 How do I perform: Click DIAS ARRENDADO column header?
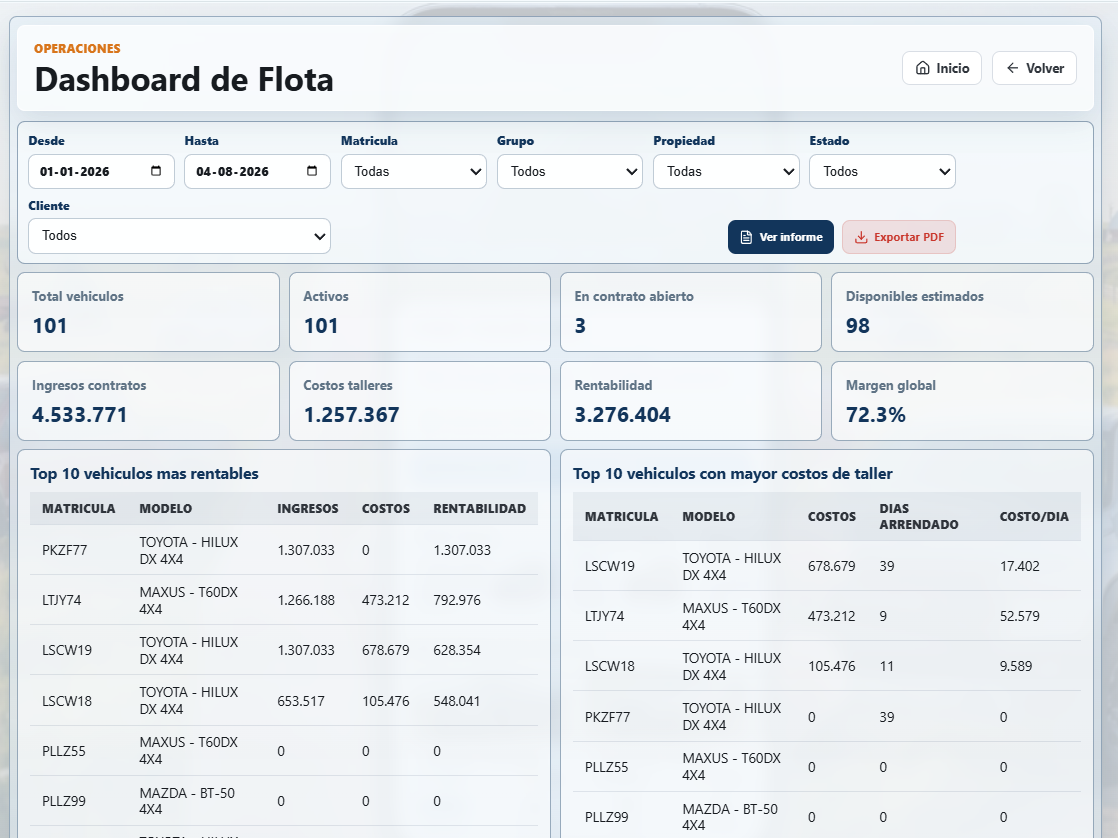coord(918,516)
